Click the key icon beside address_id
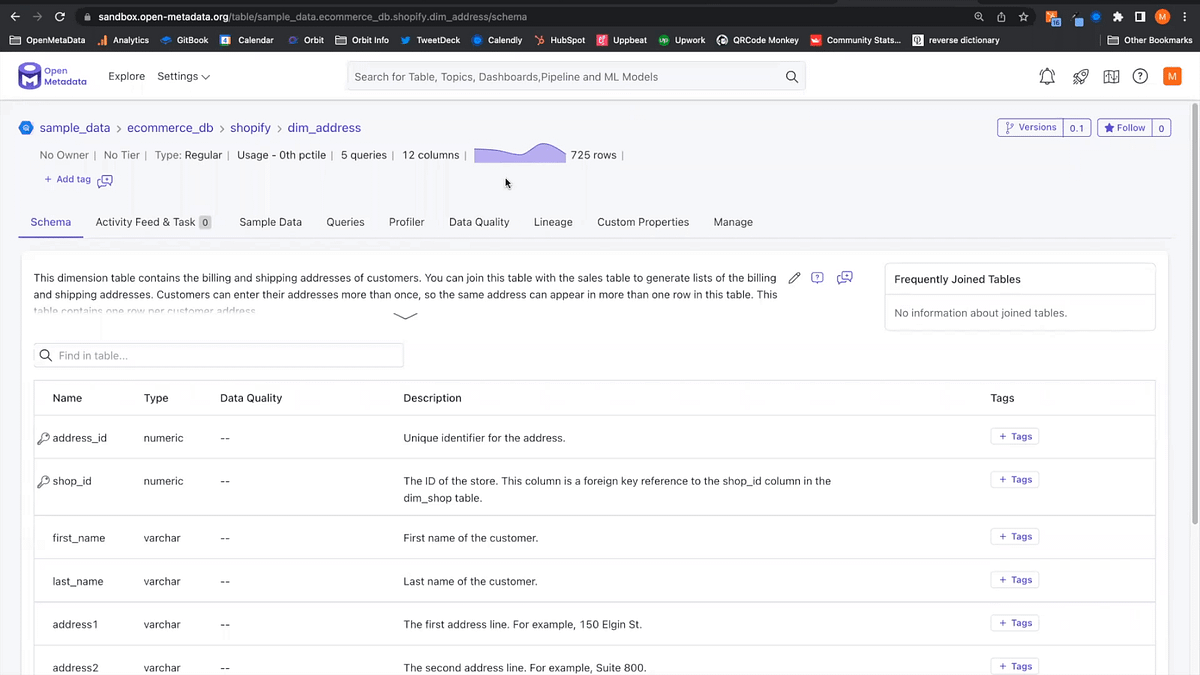The width and height of the screenshot is (1200, 675). pos(42,437)
